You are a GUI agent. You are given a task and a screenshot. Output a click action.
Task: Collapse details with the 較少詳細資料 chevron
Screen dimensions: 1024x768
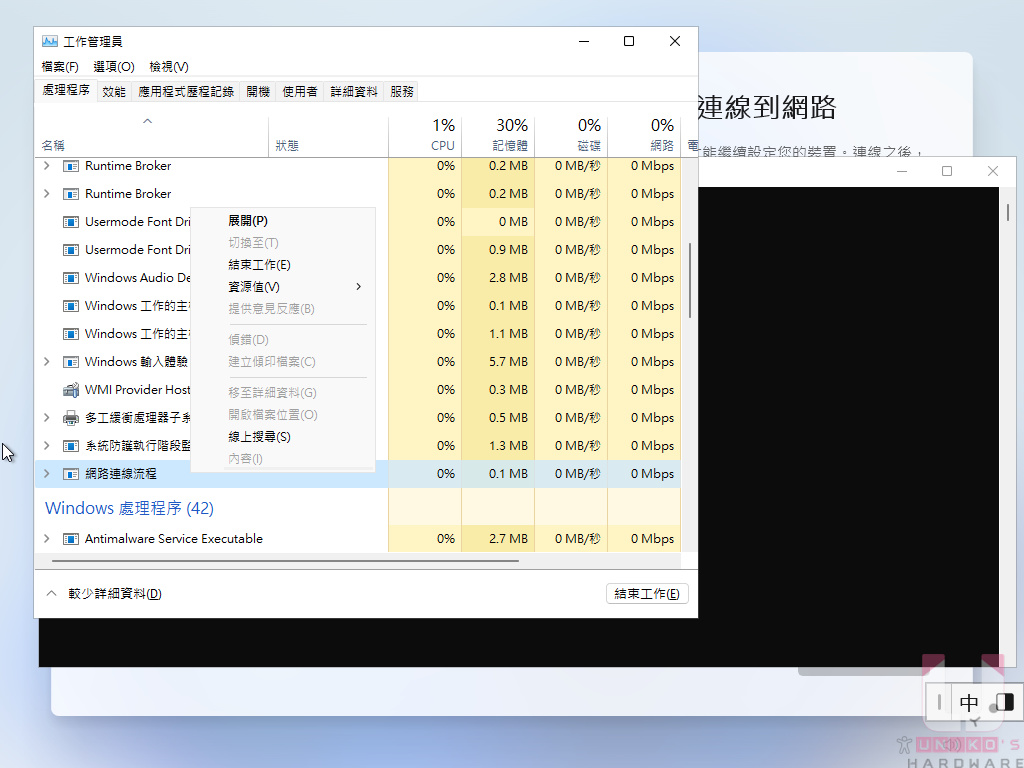pyautogui.click(x=51, y=594)
